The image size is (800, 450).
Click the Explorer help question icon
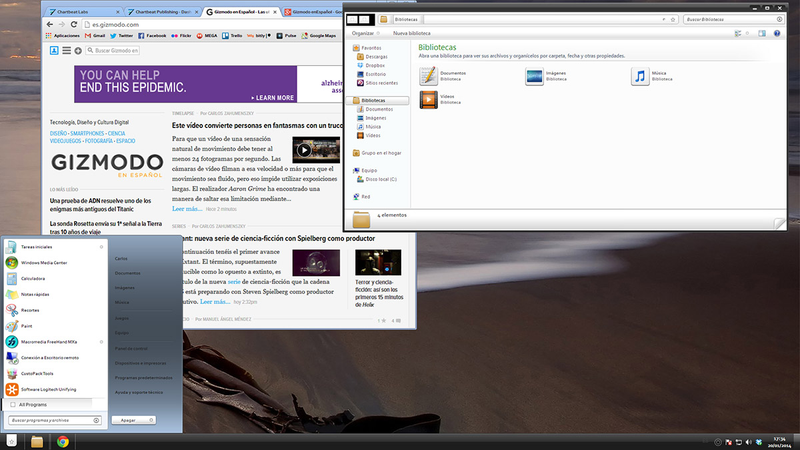pyautogui.click(x=777, y=33)
